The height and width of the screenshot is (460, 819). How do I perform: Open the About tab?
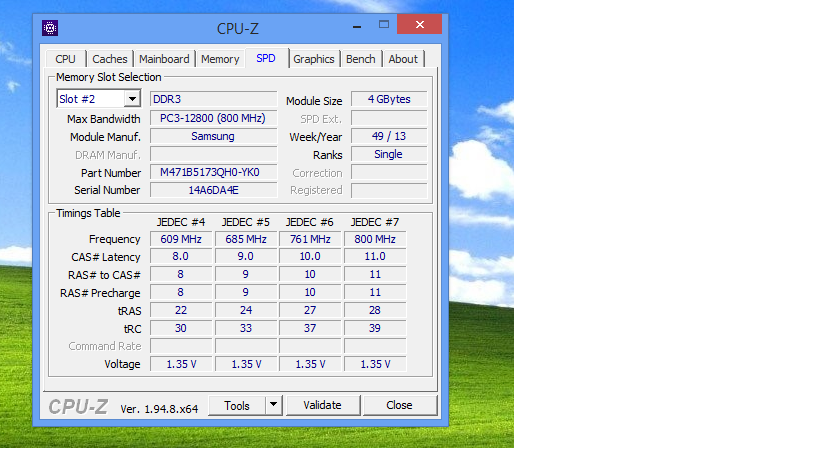403,59
